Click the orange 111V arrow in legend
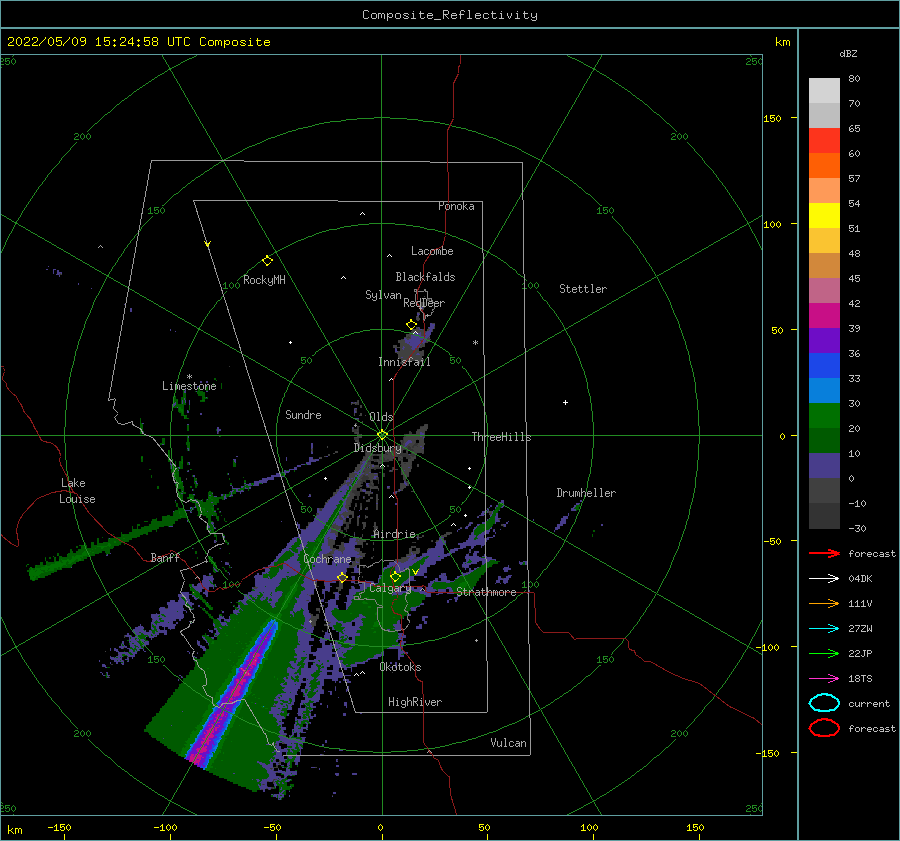The image size is (900, 841). pyautogui.click(x=824, y=603)
